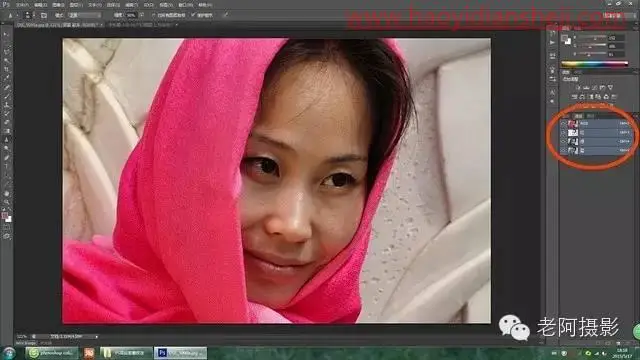Hide the second layer using its eye
The image size is (640, 360).
[563, 132]
